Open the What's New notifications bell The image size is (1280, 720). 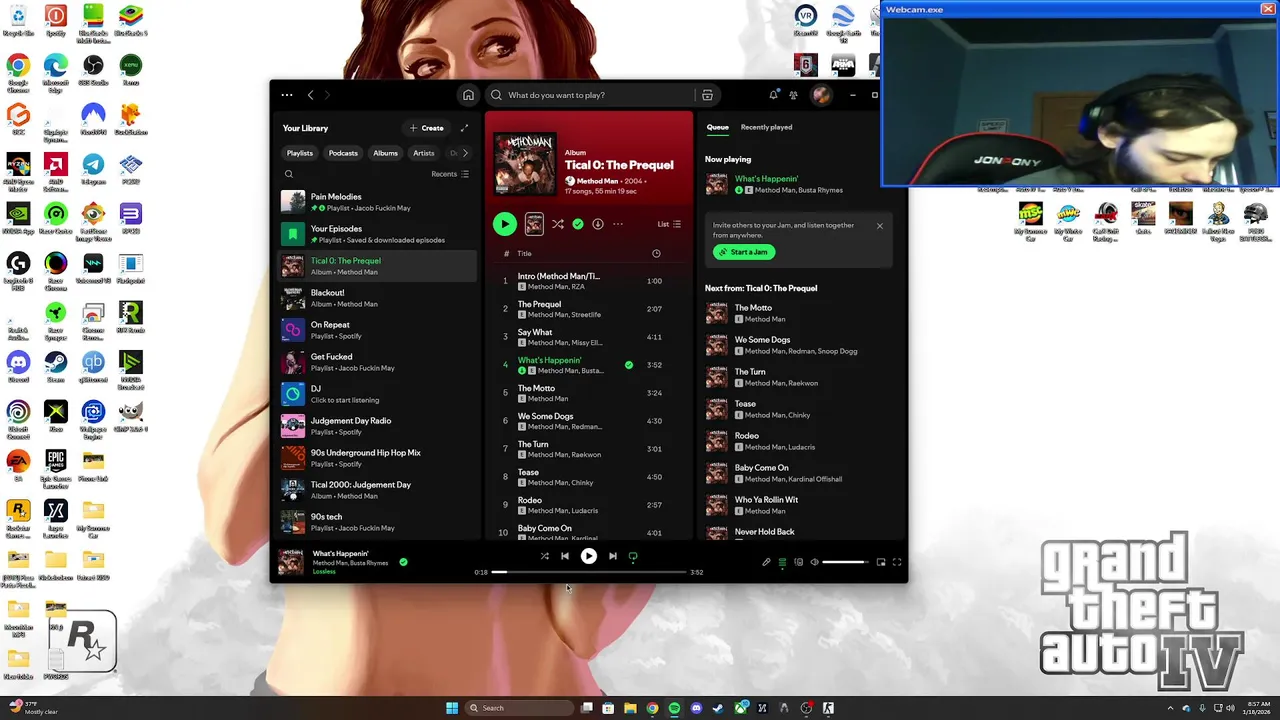coord(773,95)
